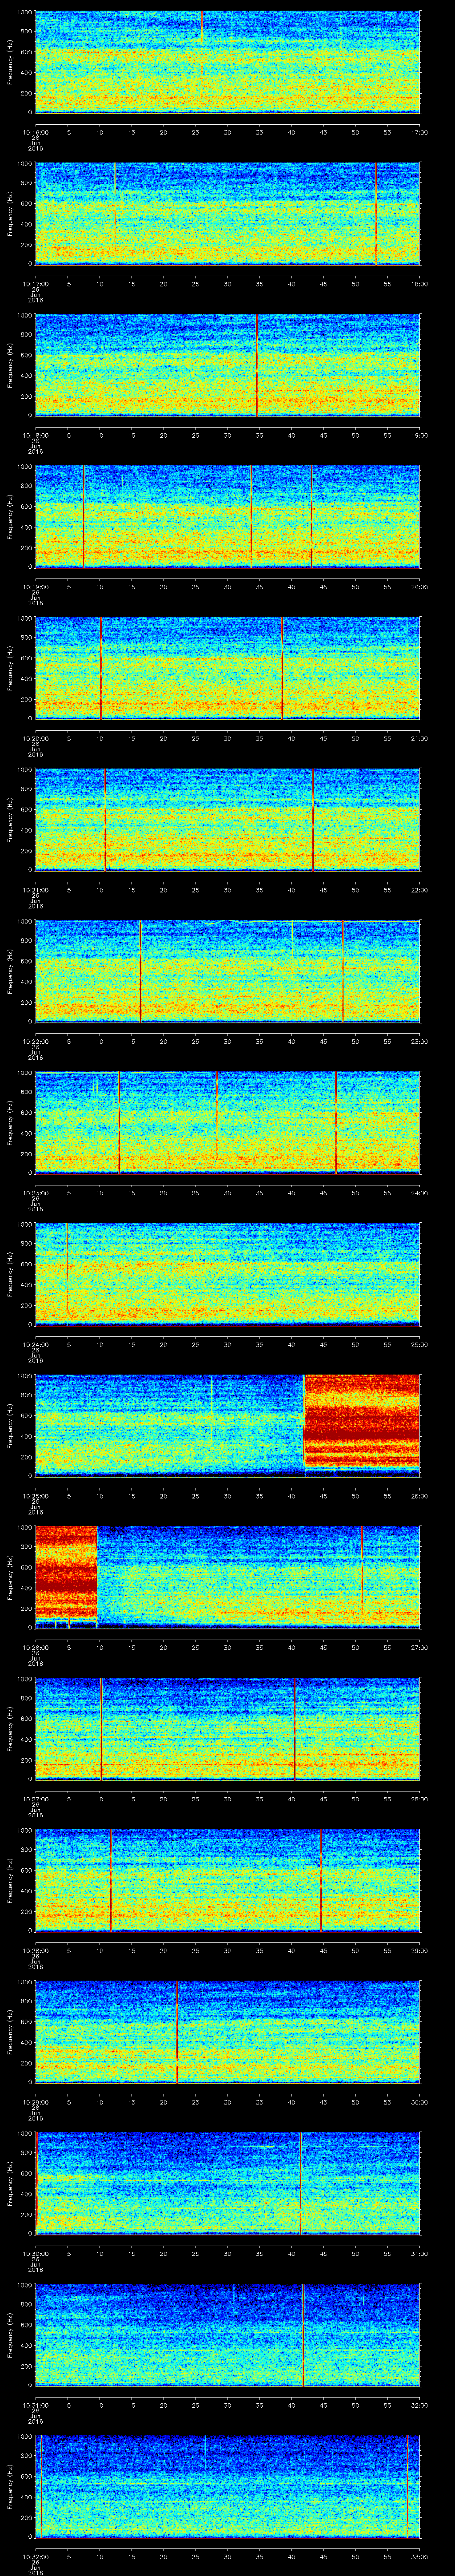
Task: Select the 10:30:00 time axis label
Action: point(35,2253)
